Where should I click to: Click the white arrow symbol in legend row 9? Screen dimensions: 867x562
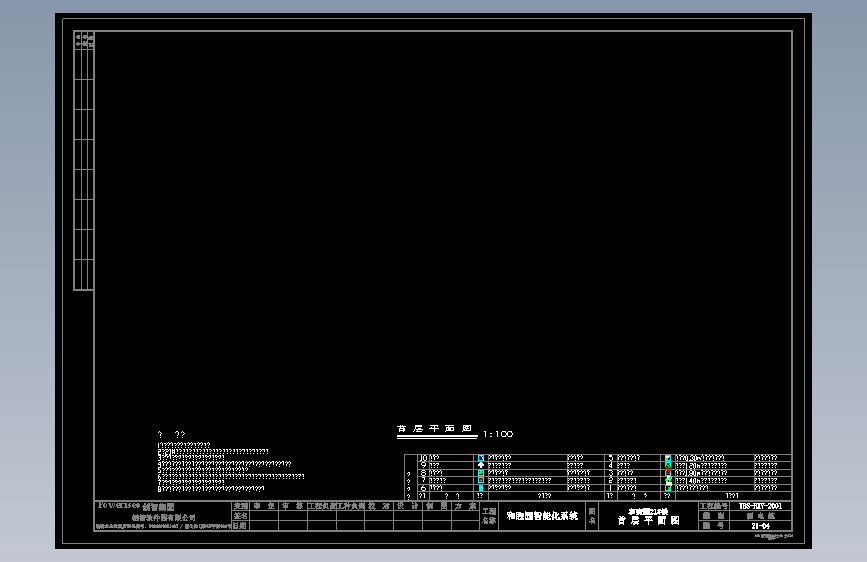coord(480,465)
